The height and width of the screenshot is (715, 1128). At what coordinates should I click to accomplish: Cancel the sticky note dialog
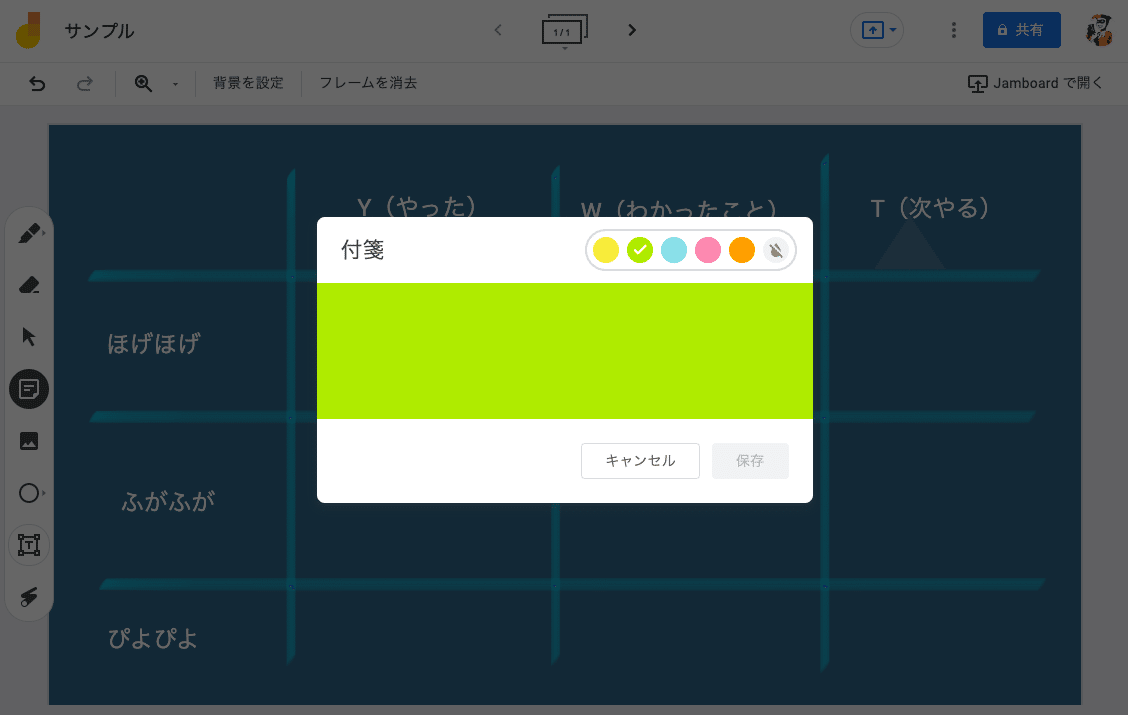[640, 461]
